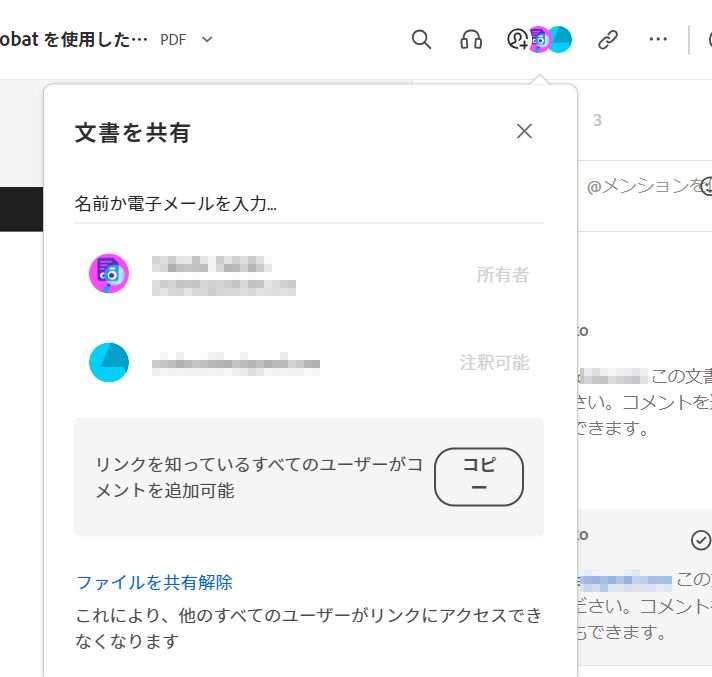Click the owner's pink avatar in share list

click(x=109, y=273)
